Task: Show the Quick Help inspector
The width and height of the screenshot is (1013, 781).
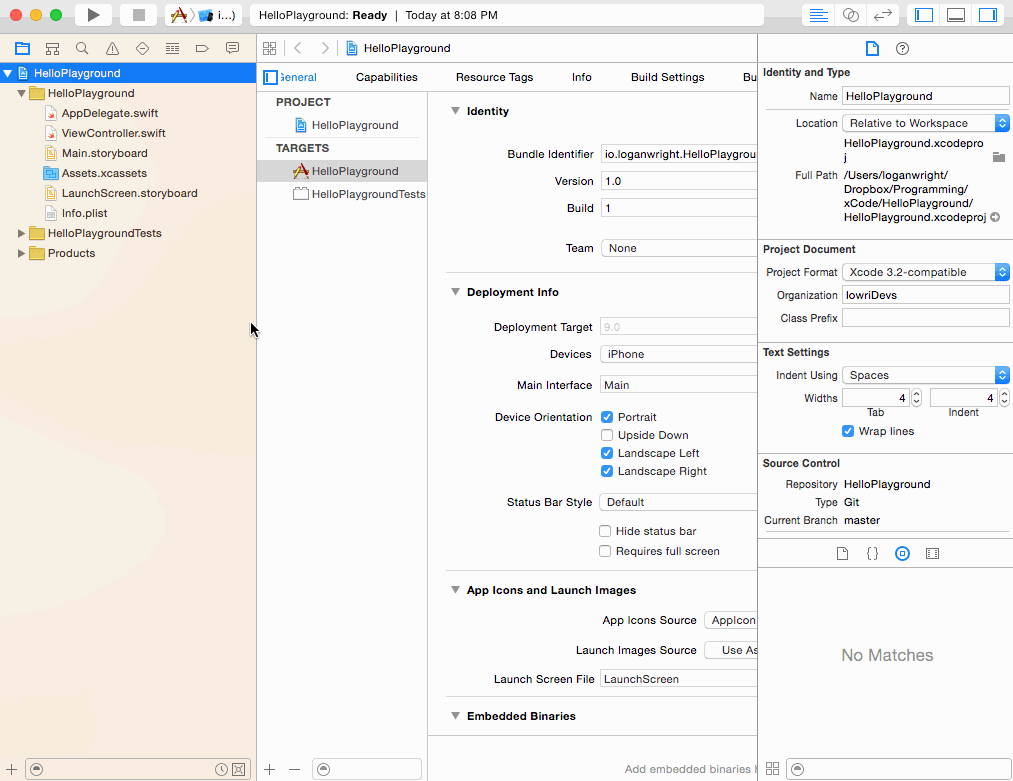Action: 903,48
